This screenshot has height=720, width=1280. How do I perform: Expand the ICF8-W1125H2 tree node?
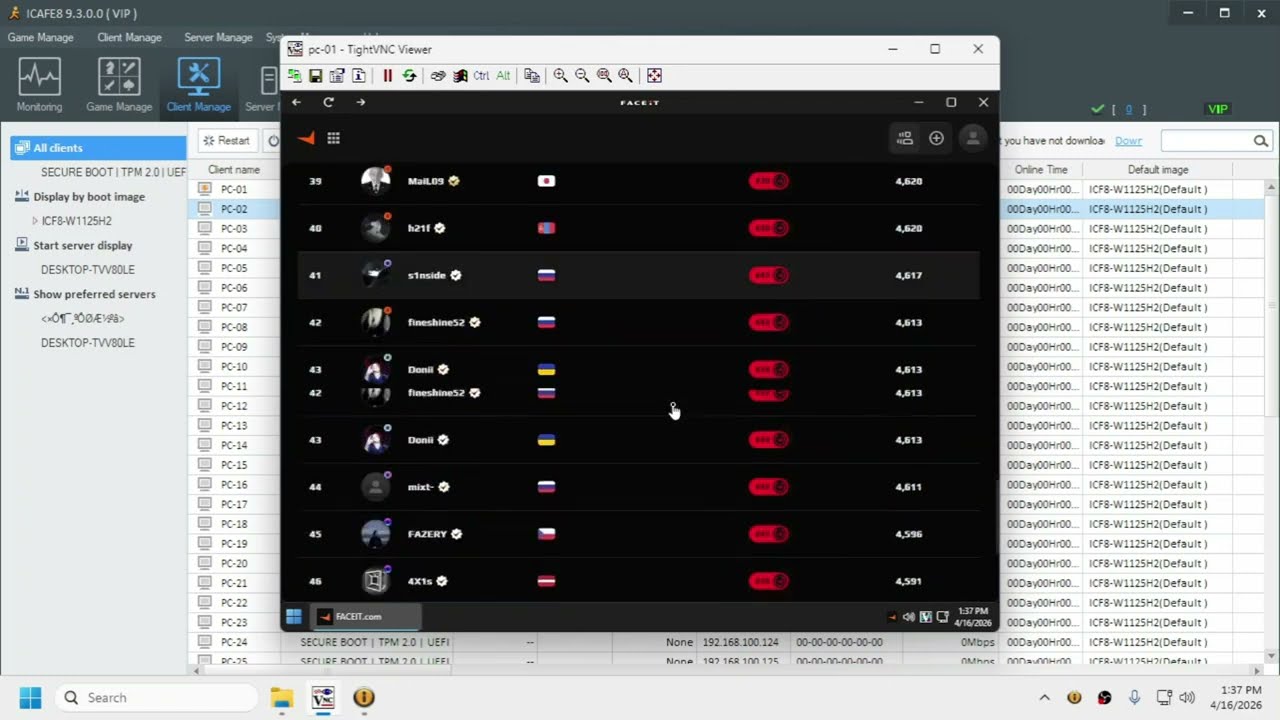tap(35, 221)
